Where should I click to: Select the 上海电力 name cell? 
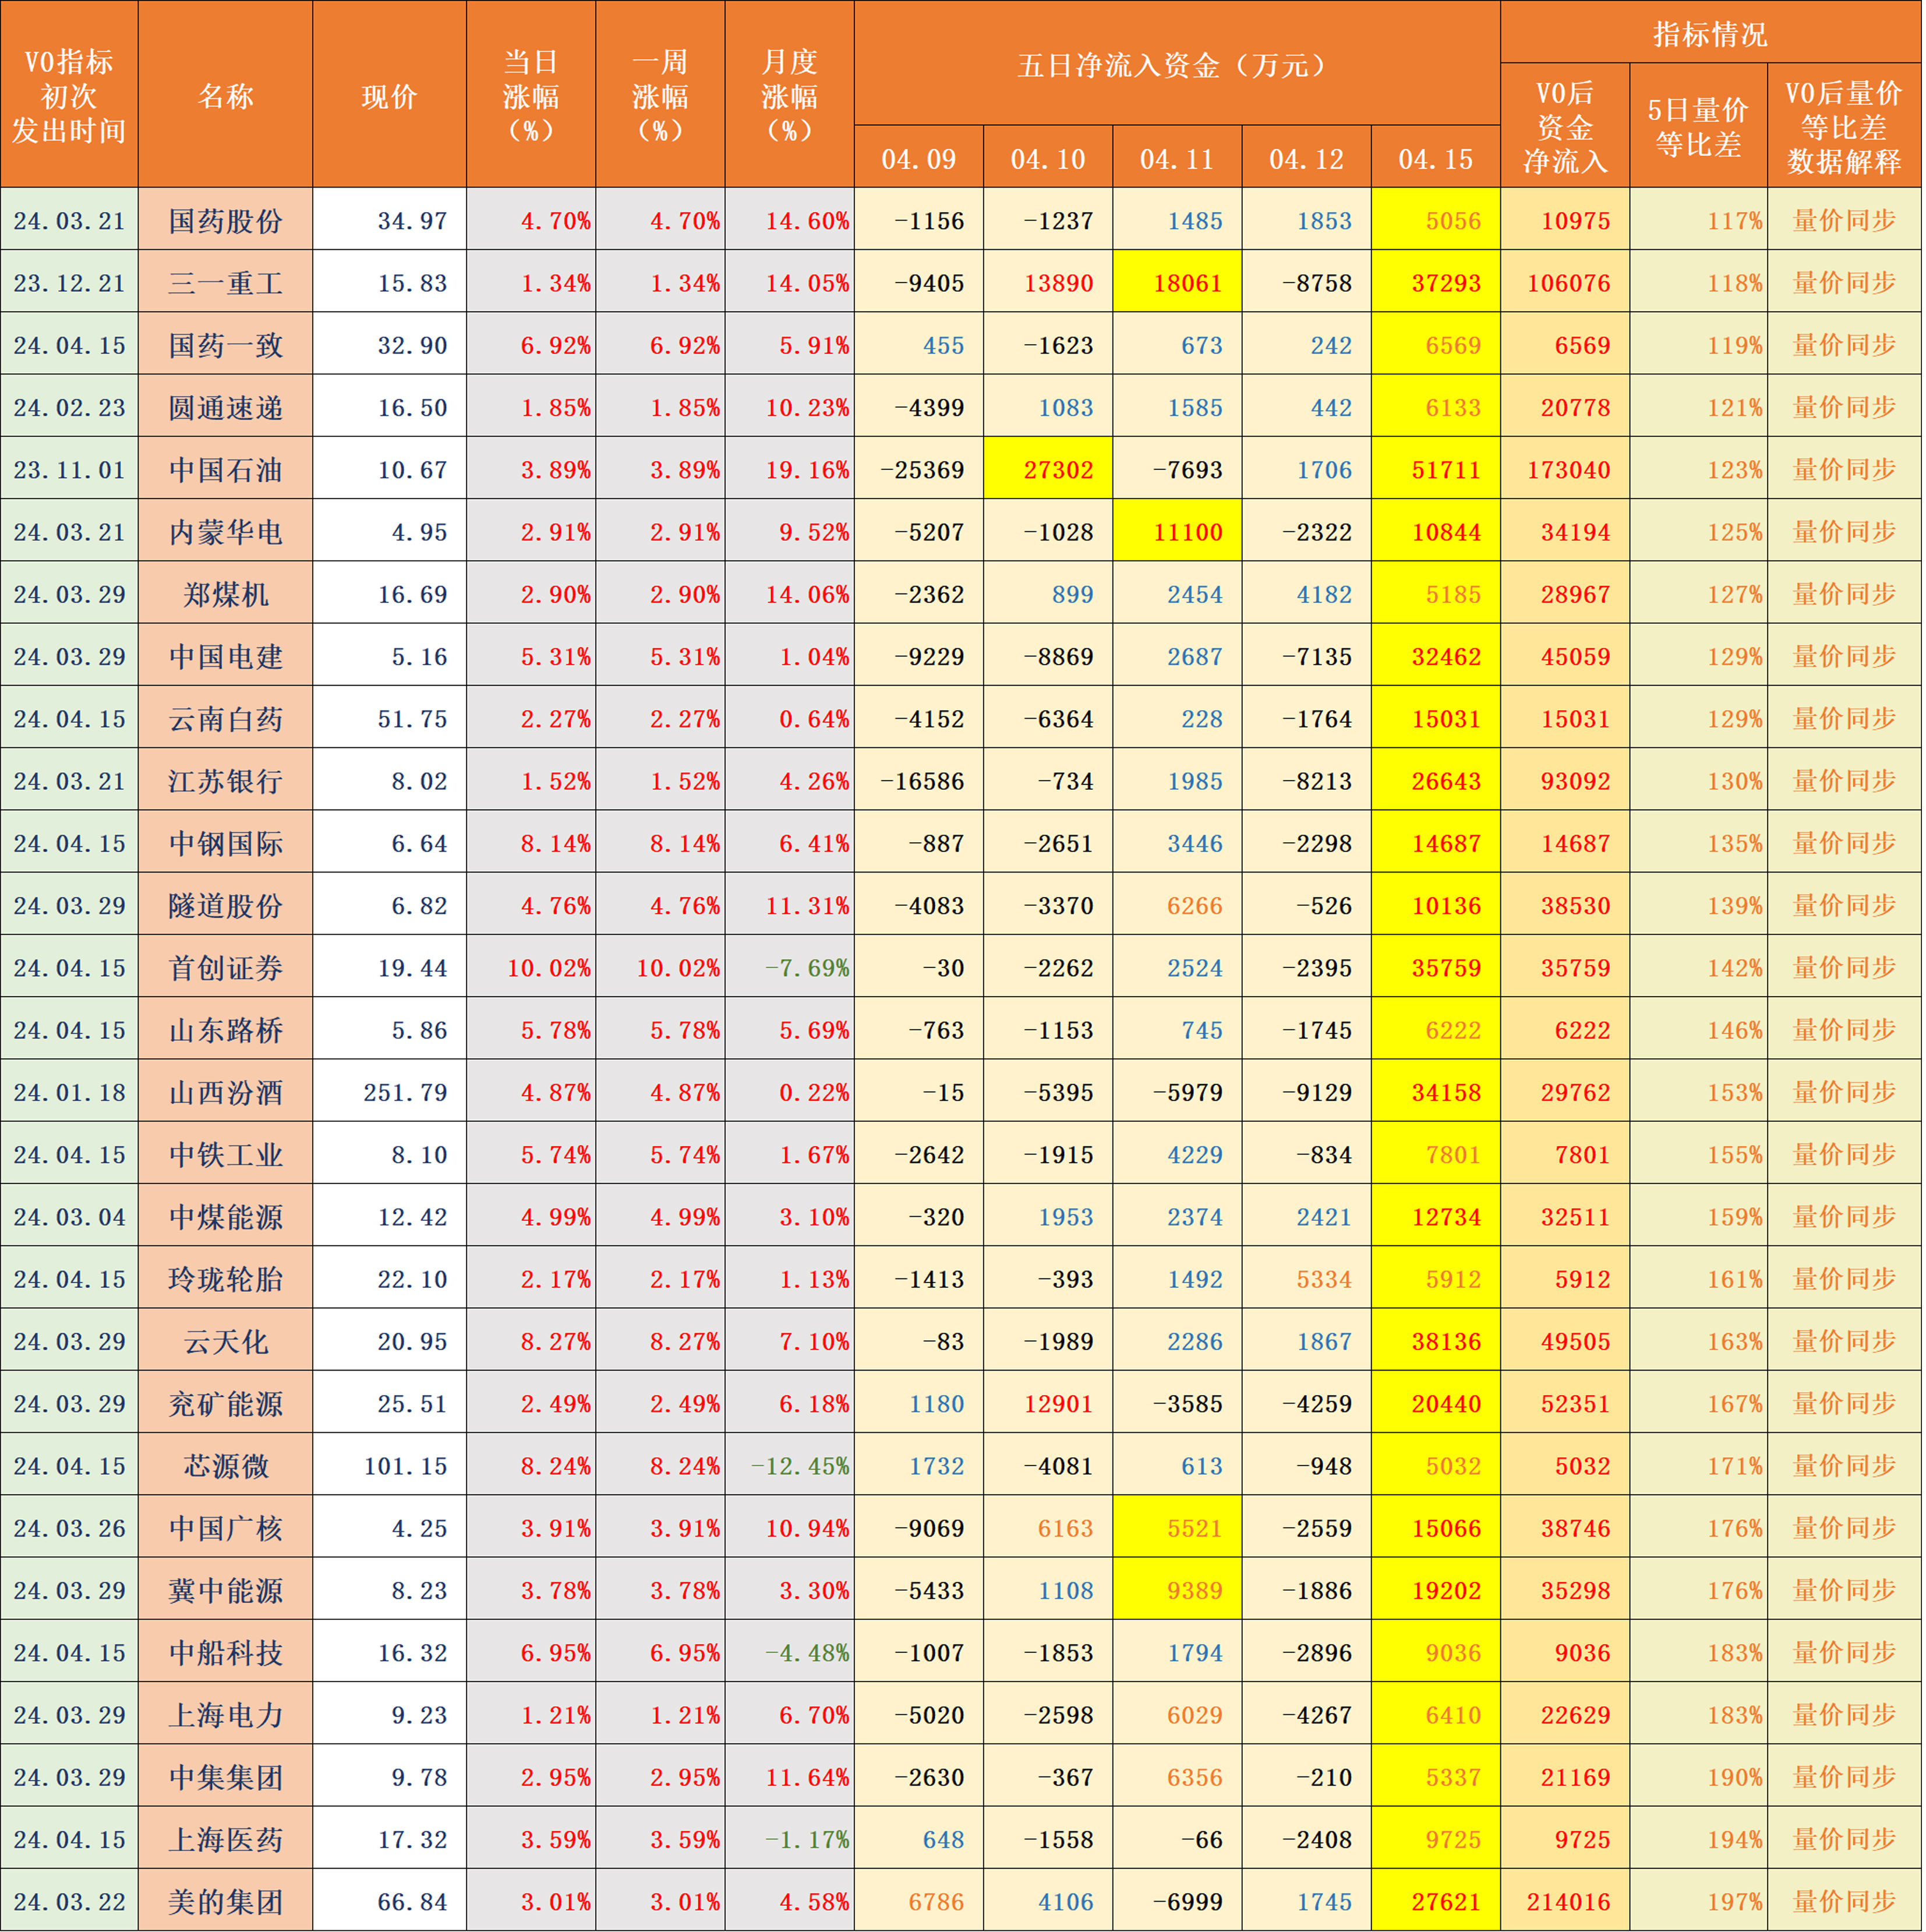tap(226, 1714)
